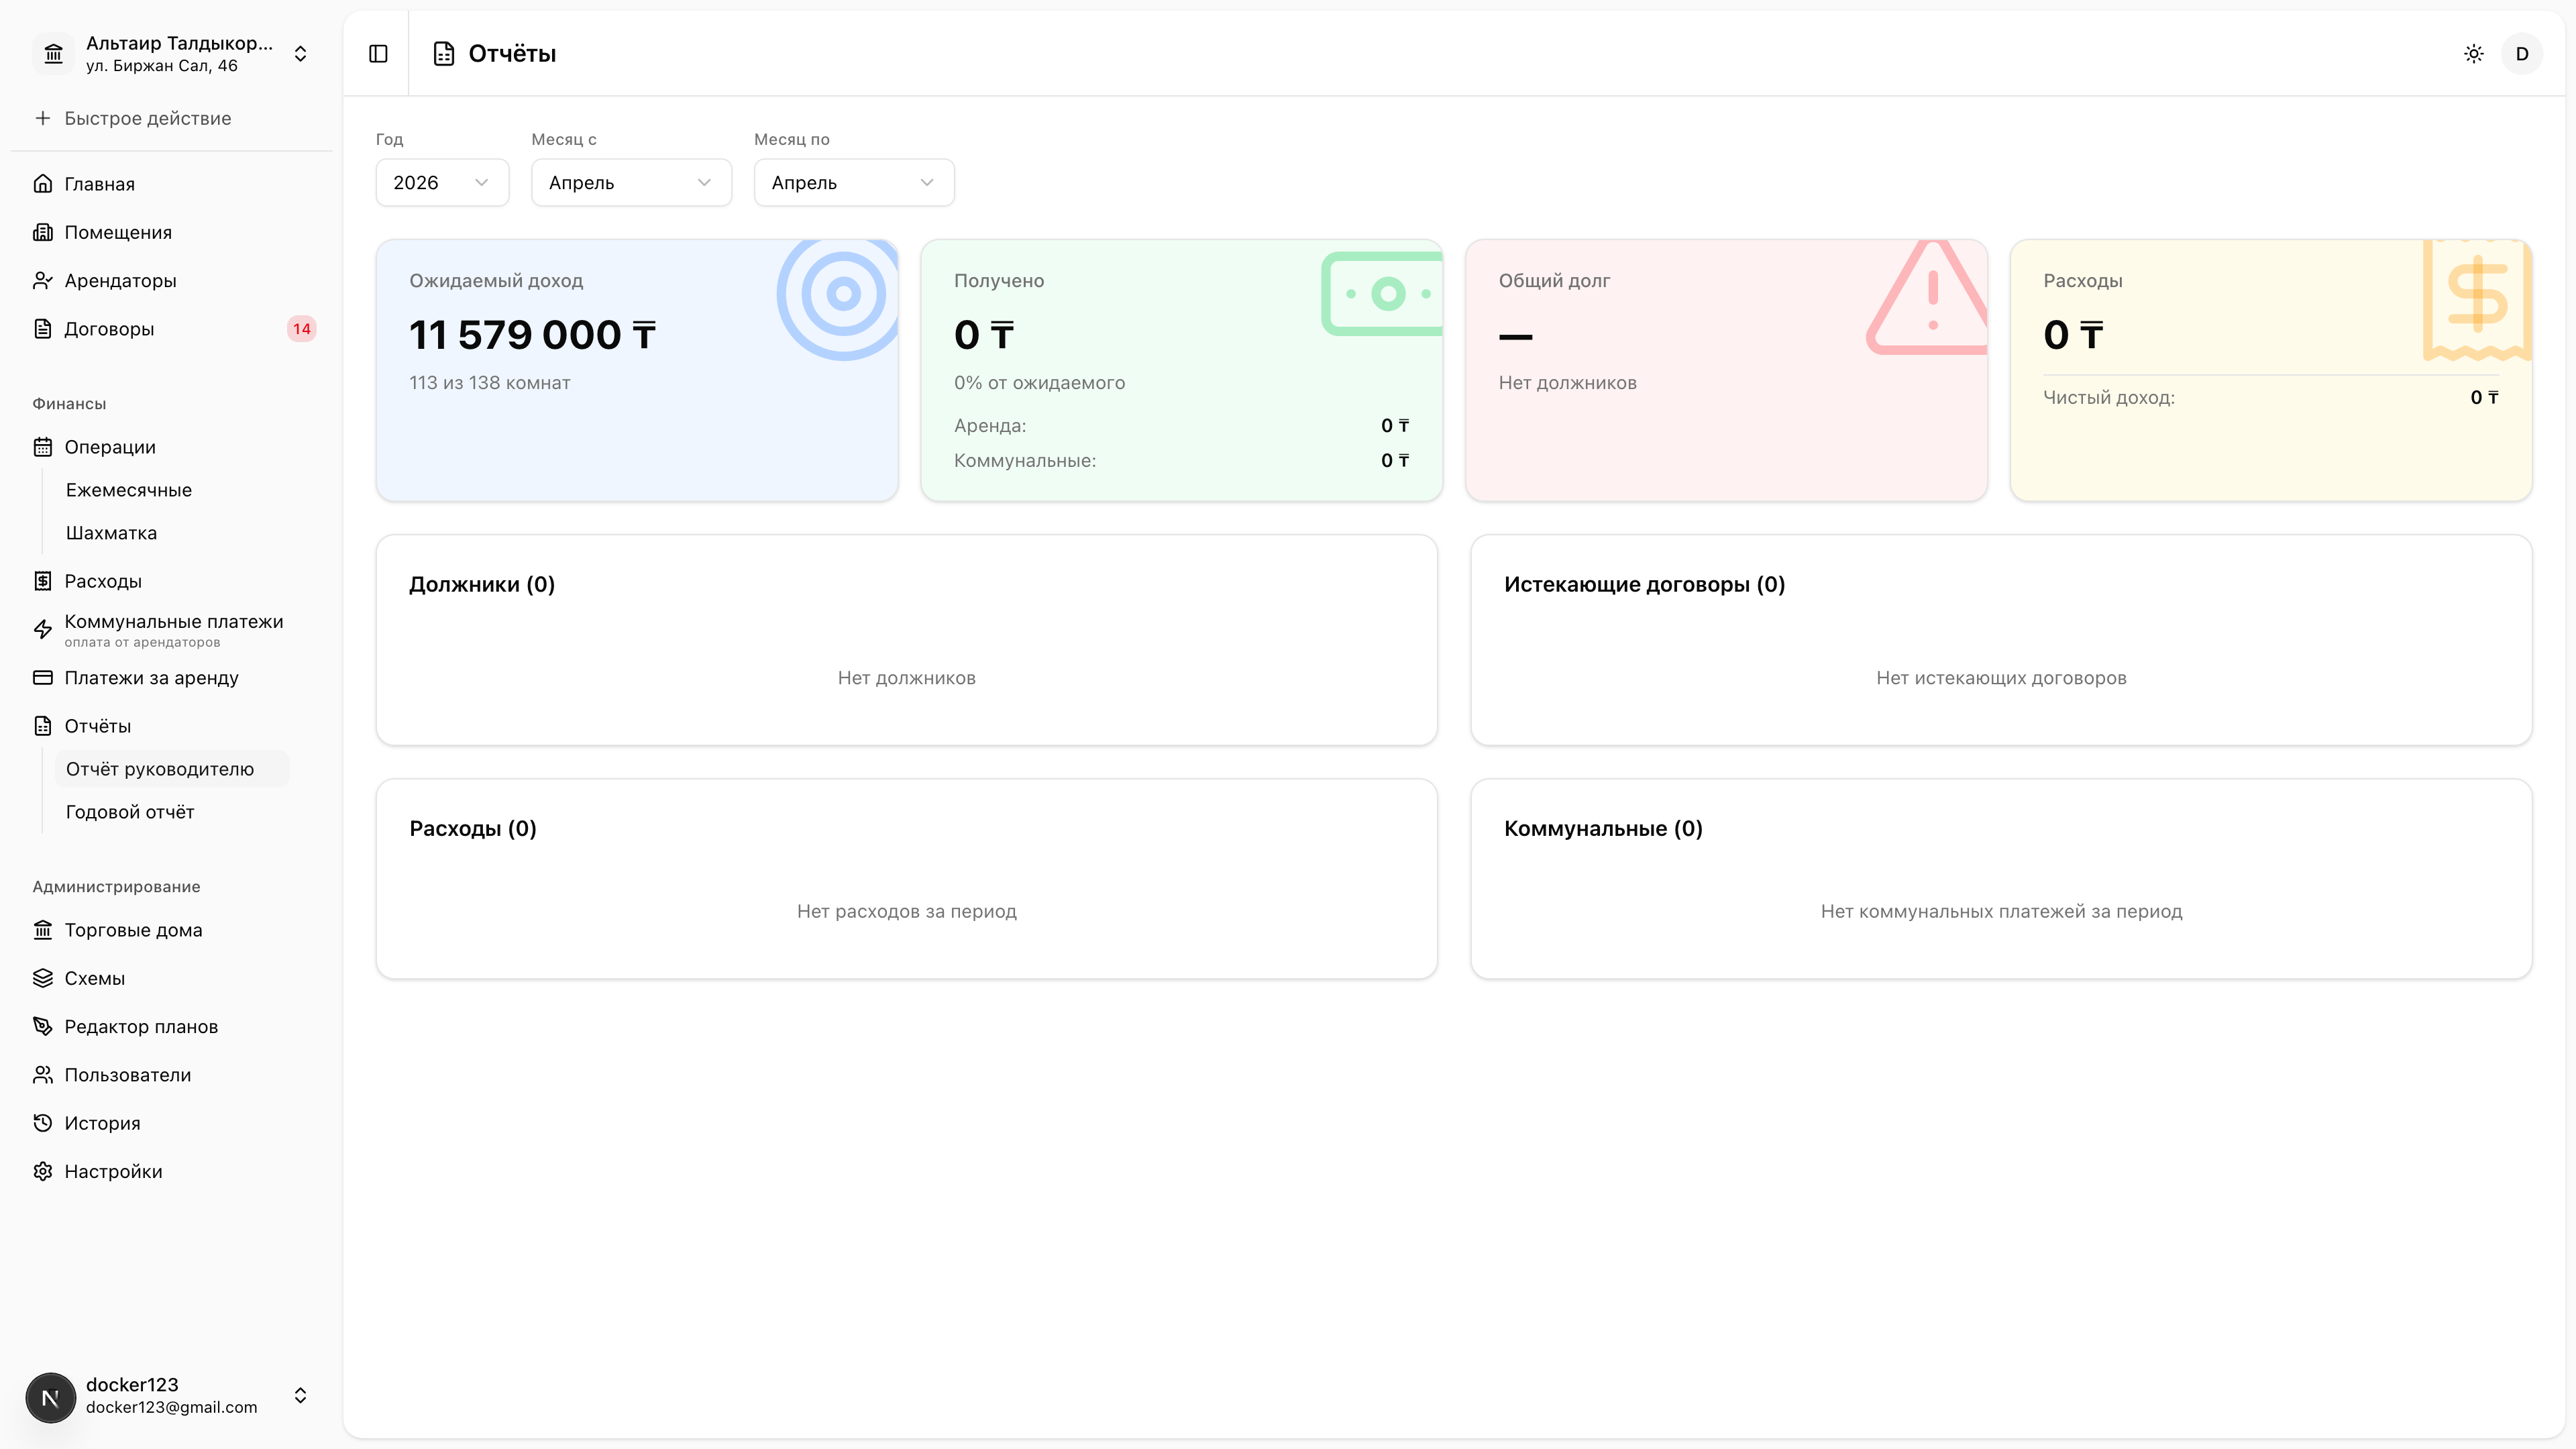Click the gear icon beside Настройки
Screen dimensions: 2576x1449
pyautogui.click(x=43, y=1172)
